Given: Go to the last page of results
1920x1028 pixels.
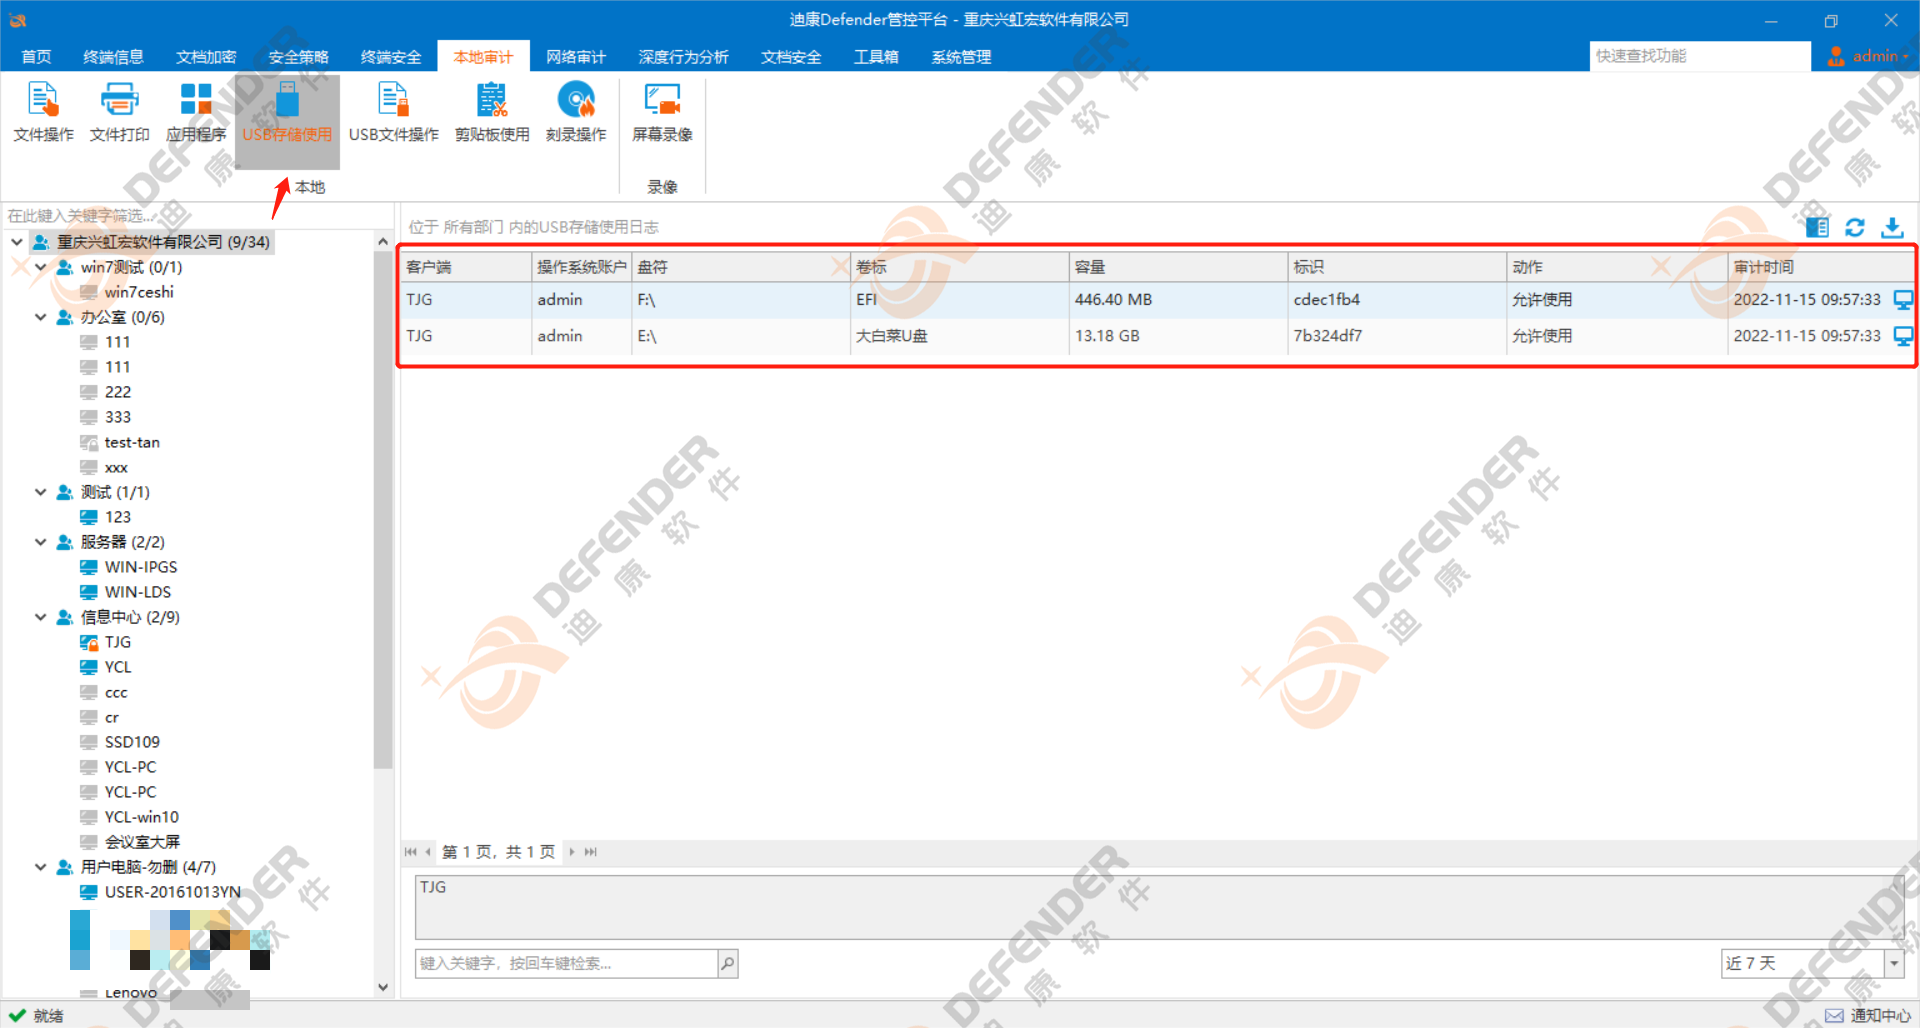Looking at the screenshot, I should tap(590, 852).
